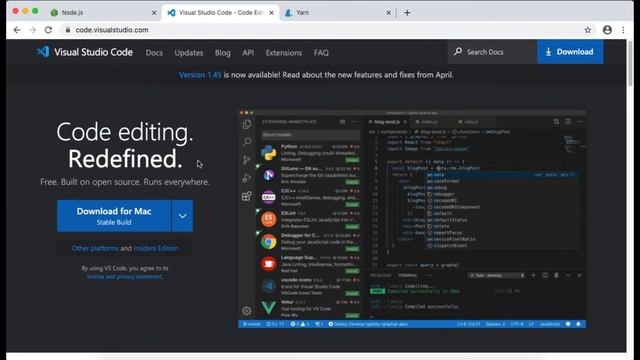Open license and privacy statement link

124,277
